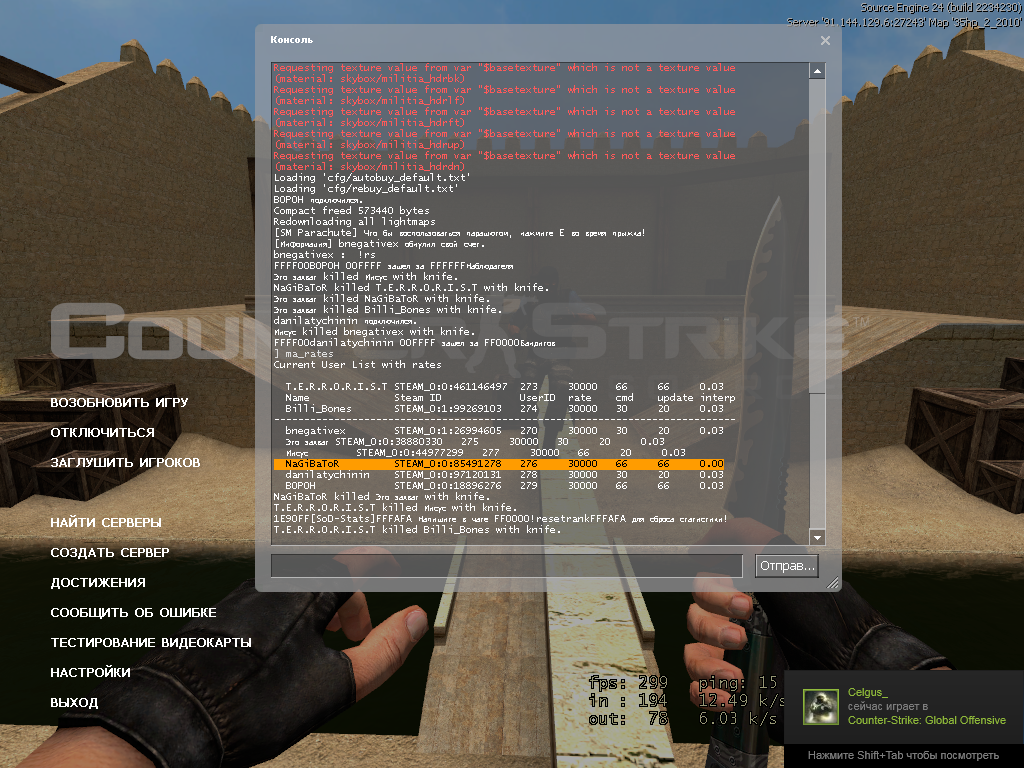Open НАСТРОЙКИ settings menu
1024x768 pixels.
point(90,673)
